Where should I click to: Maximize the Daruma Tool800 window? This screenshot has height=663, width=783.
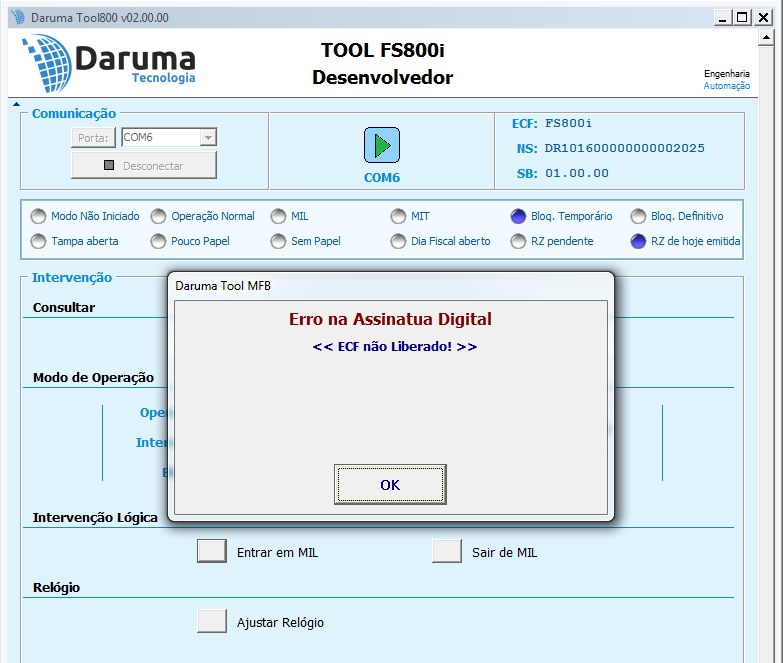coord(743,18)
